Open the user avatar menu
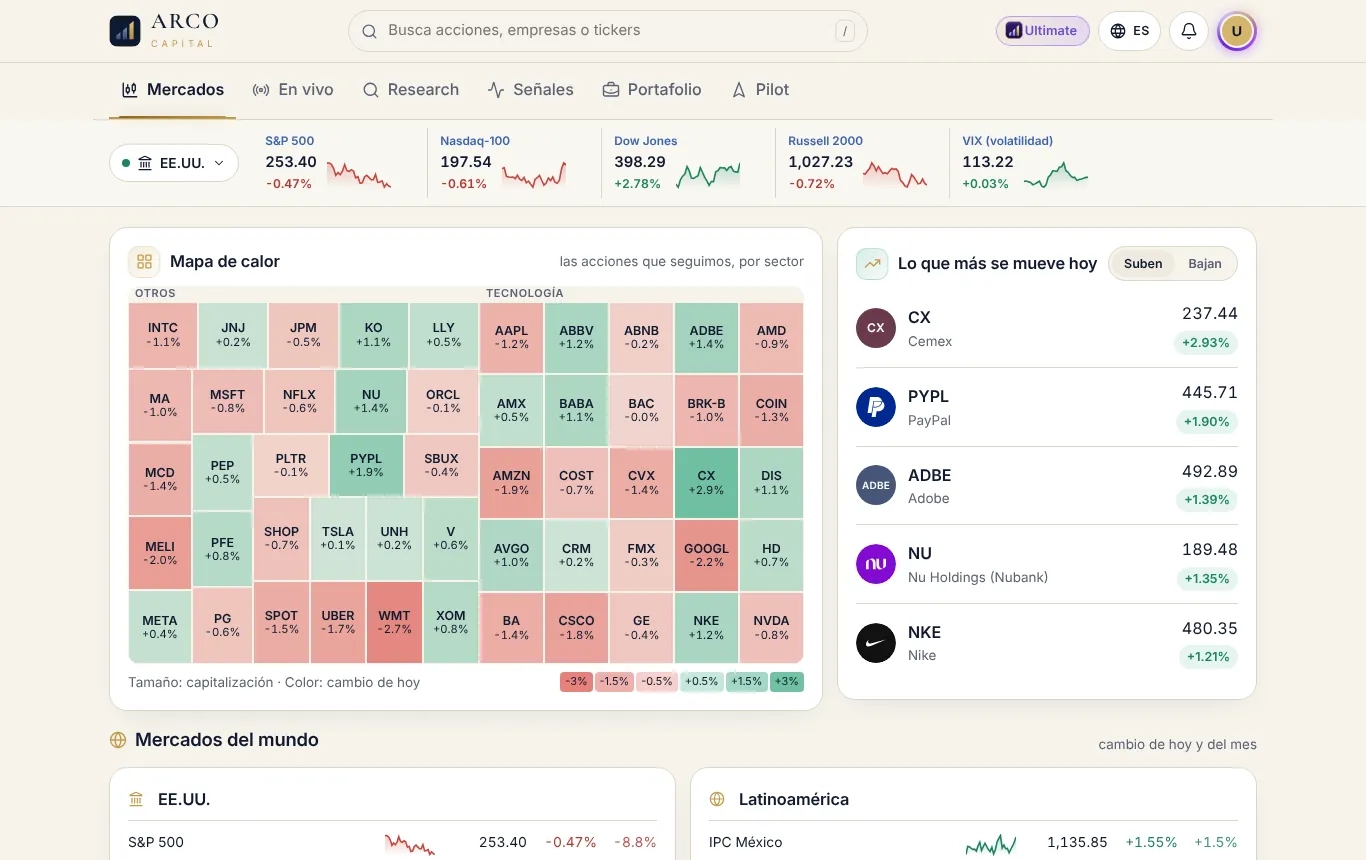This screenshot has width=1366, height=860. 1236,31
